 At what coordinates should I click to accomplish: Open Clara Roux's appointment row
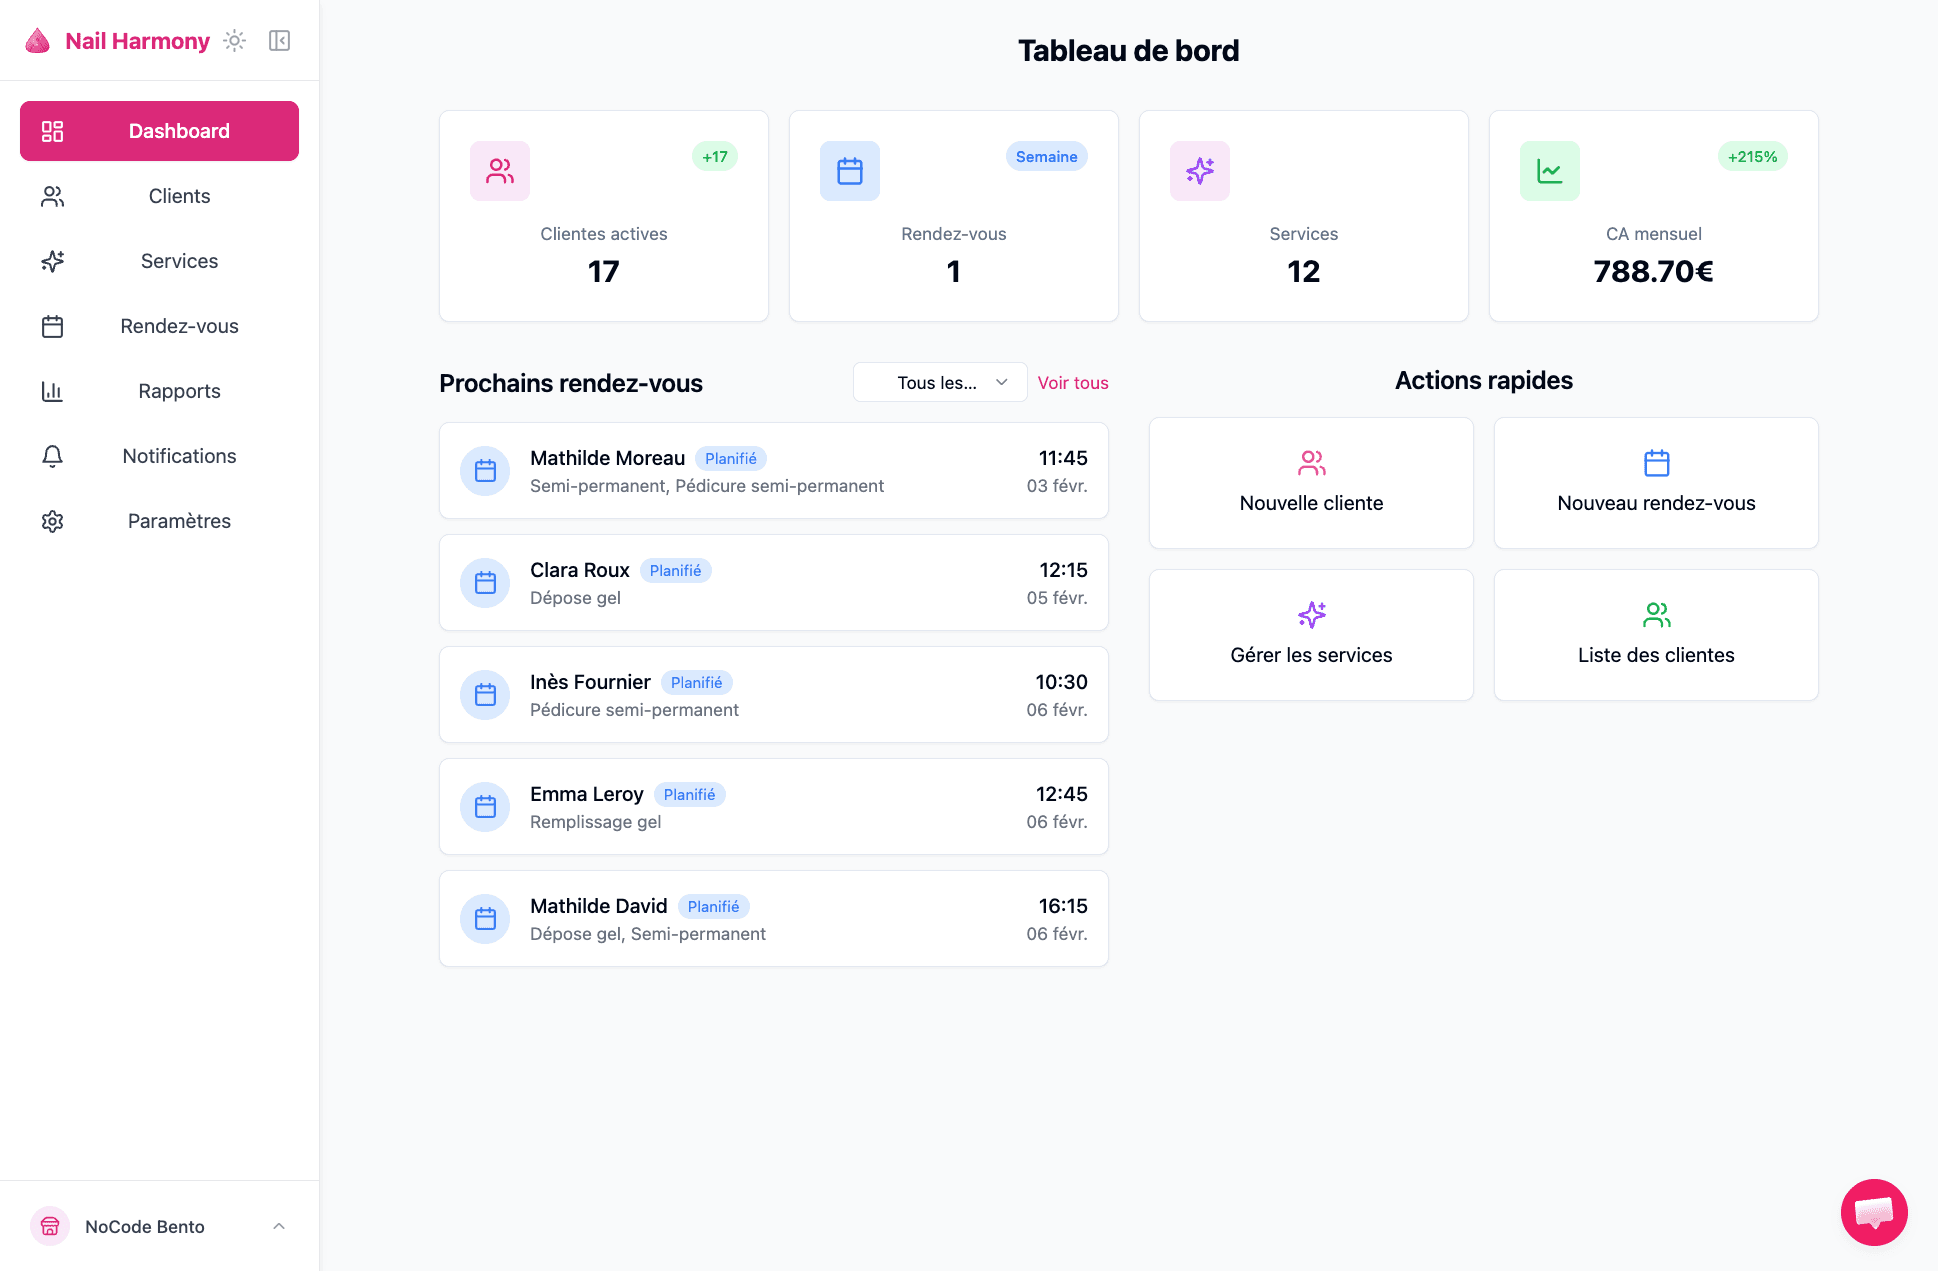pos(774,583)
